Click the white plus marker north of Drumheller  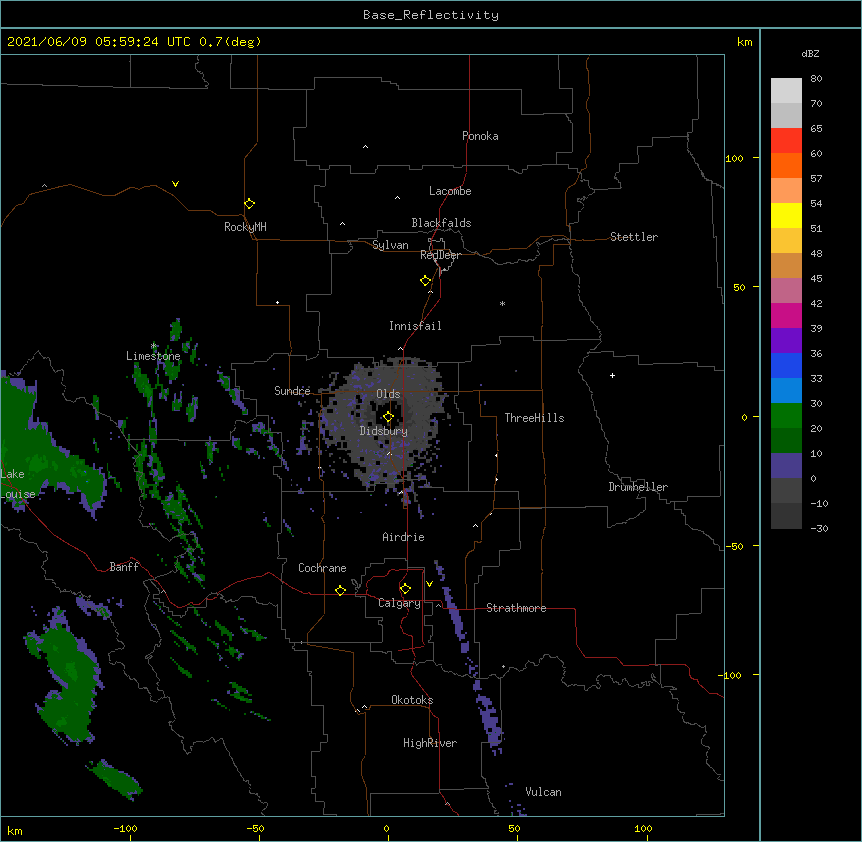coord(612,375)
